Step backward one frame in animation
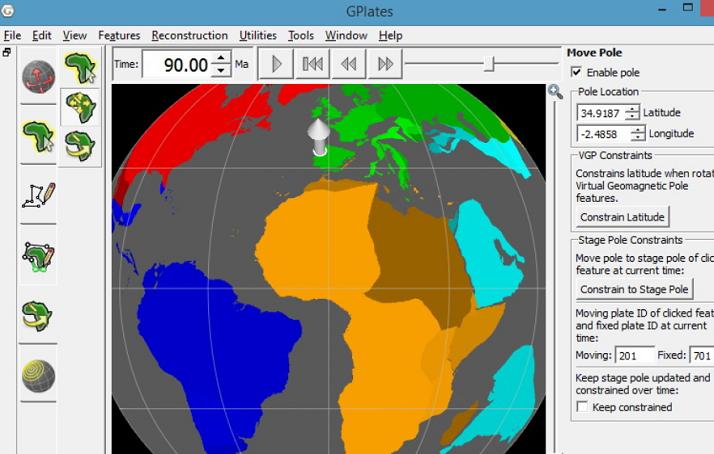Image resolution: width=714 pixels, height=454 pixels. [x=349, y=64]
